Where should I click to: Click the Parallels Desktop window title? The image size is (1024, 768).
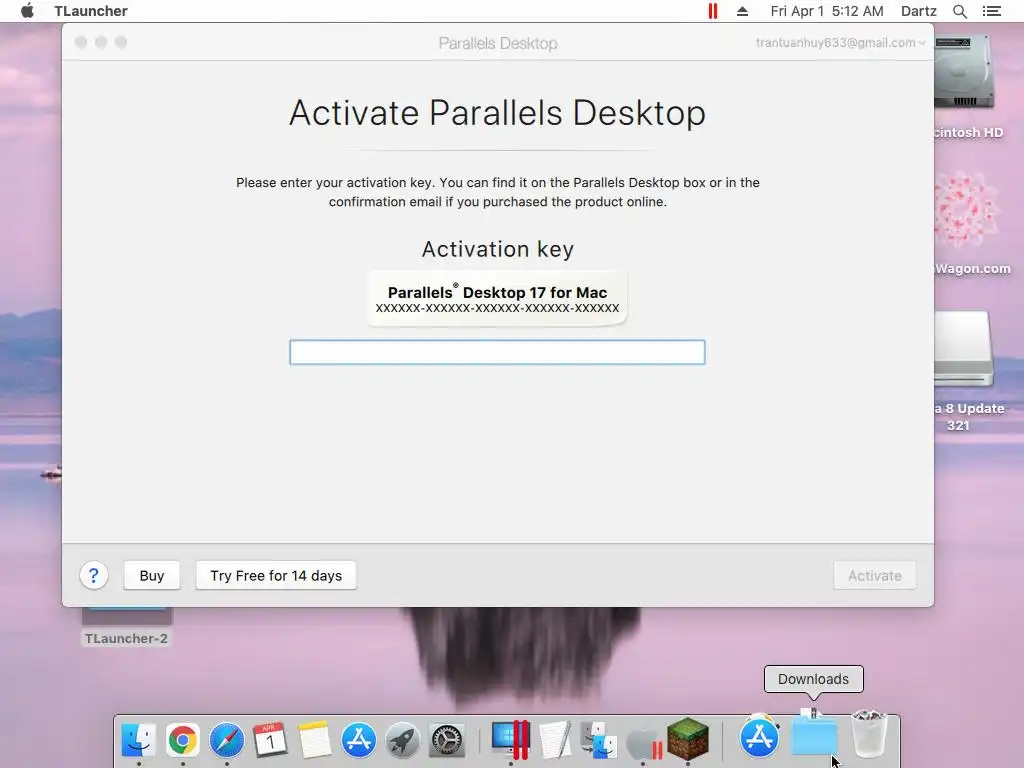pos(498,43)
